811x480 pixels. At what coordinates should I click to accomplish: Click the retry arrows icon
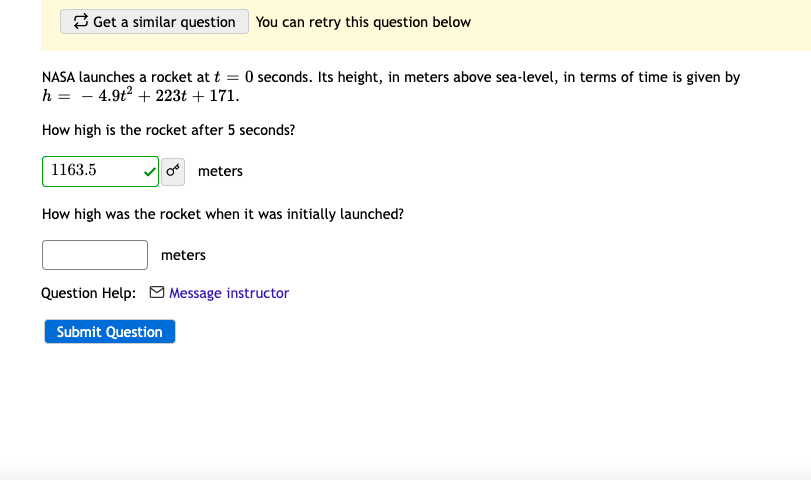81,22
